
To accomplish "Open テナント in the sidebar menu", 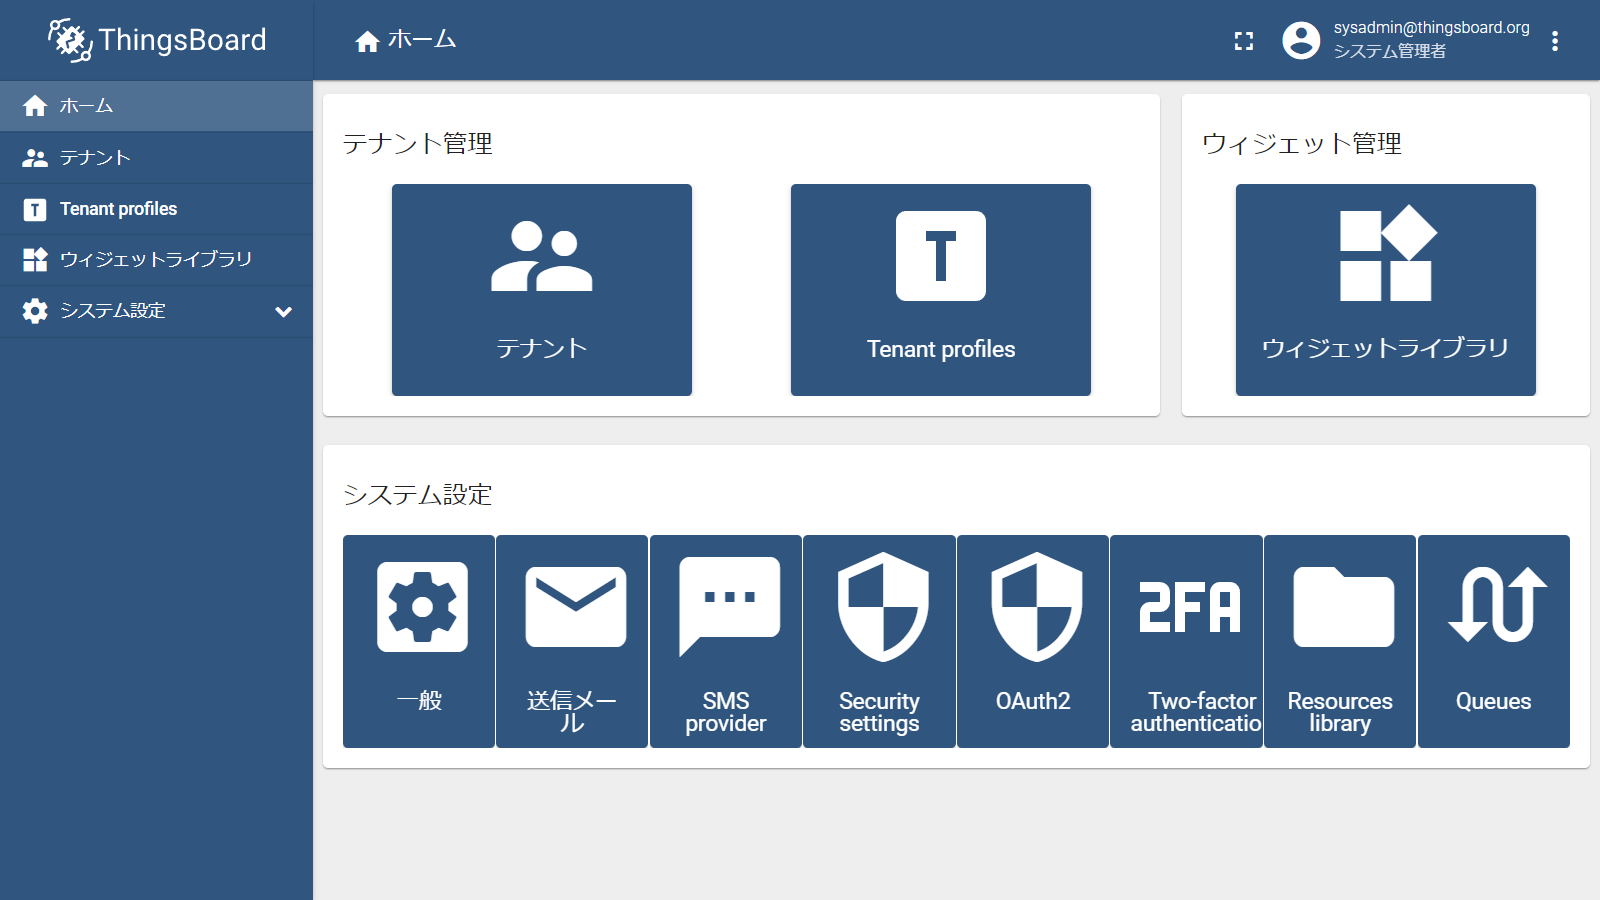I will tap(156, 158).
